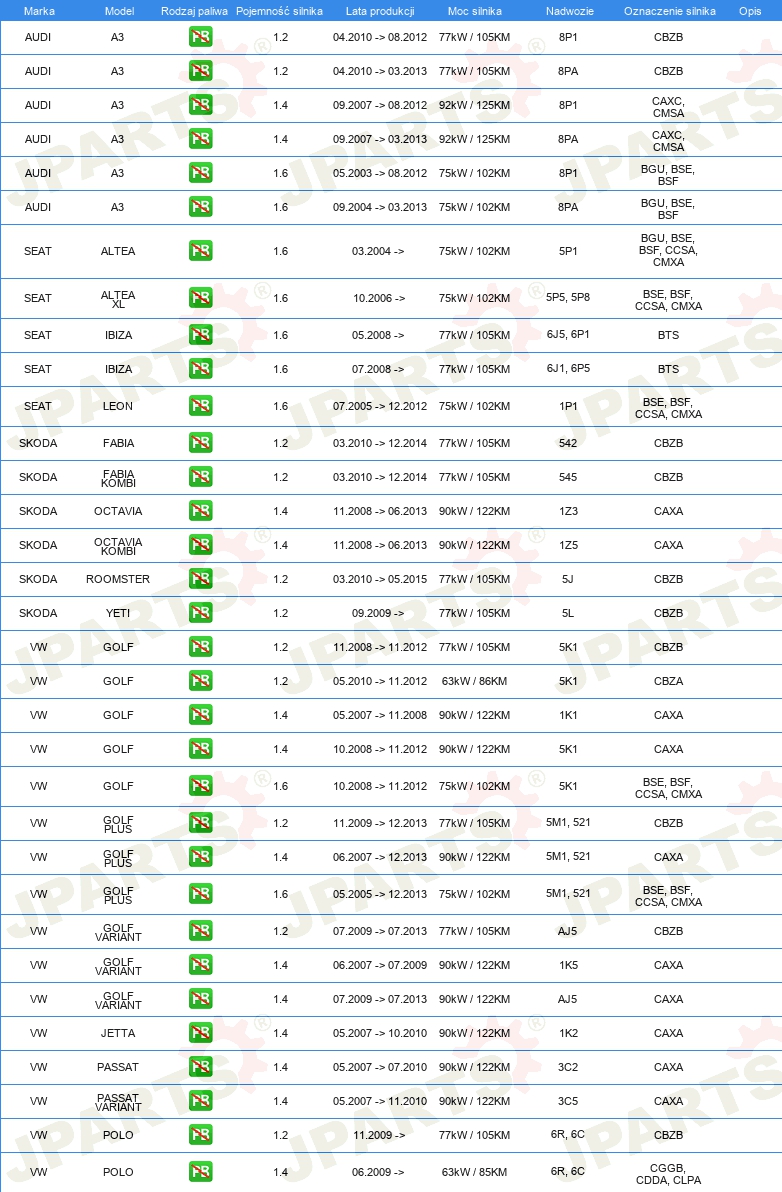Click the engine code 'CBZA'
782x1192 pixels.
(668, 681)
